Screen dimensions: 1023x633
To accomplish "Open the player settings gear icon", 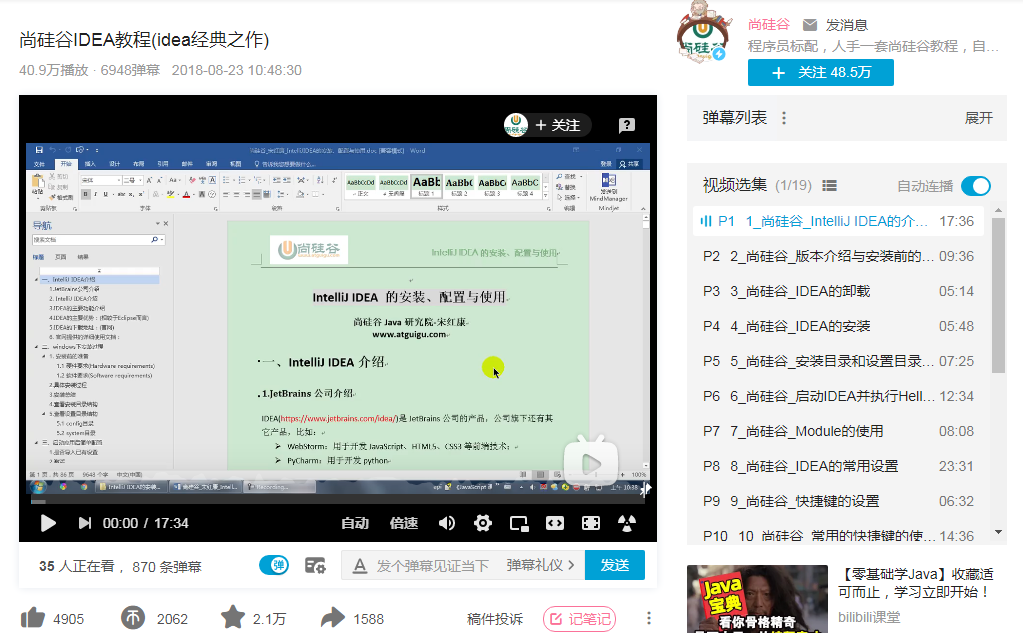I will click(x=481, y=522).
